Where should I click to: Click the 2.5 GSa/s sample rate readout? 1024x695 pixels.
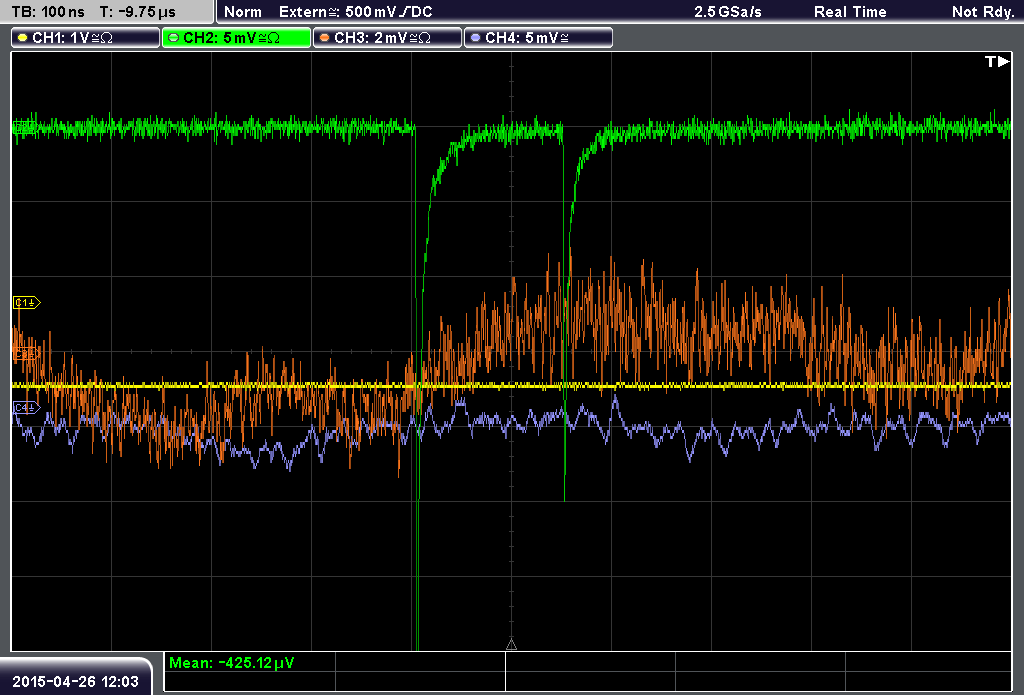pyautogui.click(x=728, y=12)
